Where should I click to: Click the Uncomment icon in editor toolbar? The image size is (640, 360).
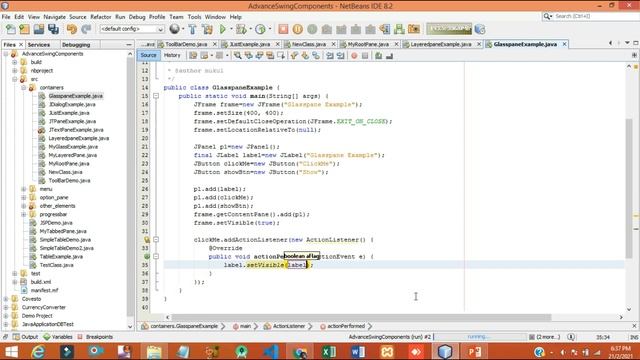(389, 56)
